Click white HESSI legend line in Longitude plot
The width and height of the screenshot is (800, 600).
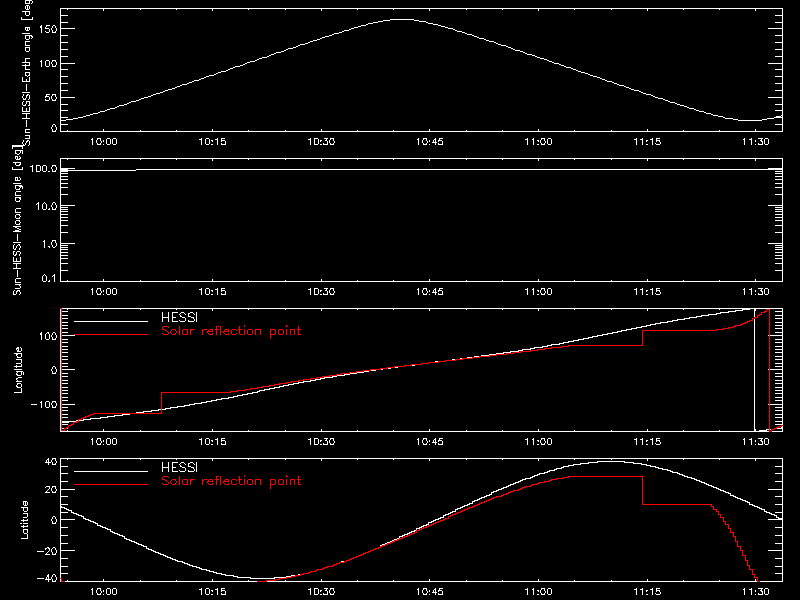[111, 321]
